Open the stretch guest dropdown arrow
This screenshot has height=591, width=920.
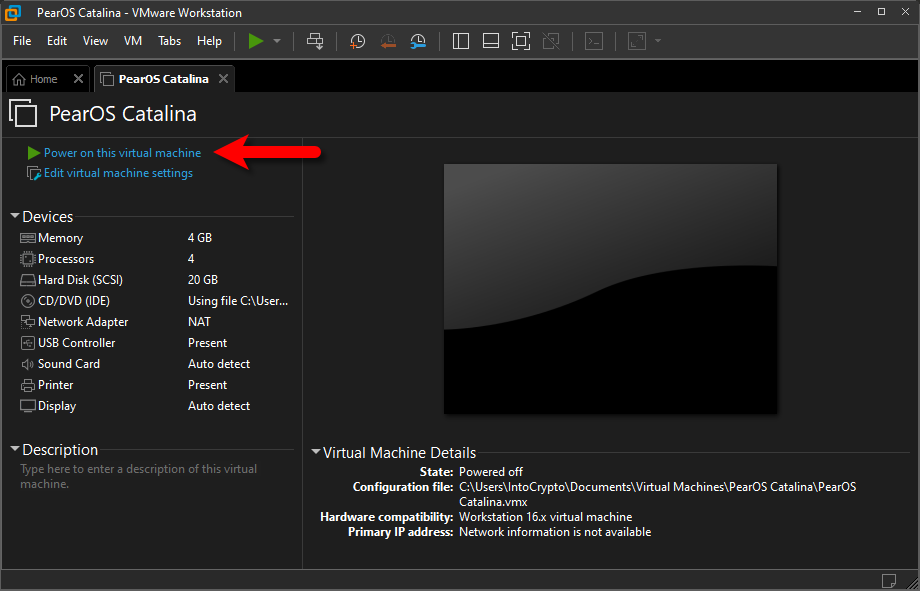(658, 41)
